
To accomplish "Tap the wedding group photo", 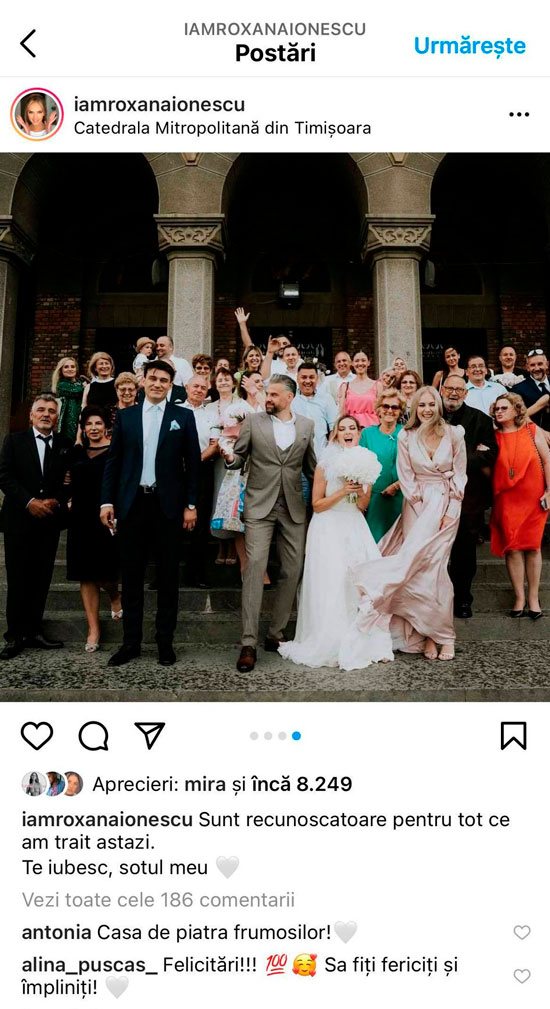I will click(x=275, y=427).
